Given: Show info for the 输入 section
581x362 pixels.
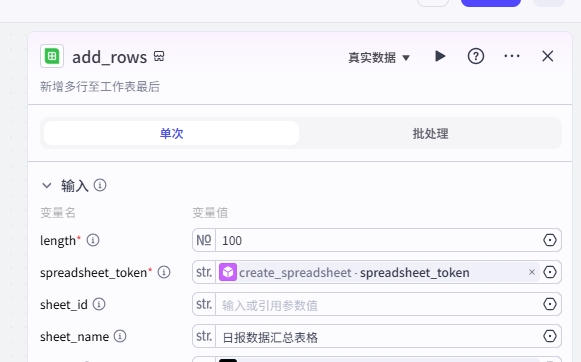Looking at the screenshot, I should click(x=100, y=185).
